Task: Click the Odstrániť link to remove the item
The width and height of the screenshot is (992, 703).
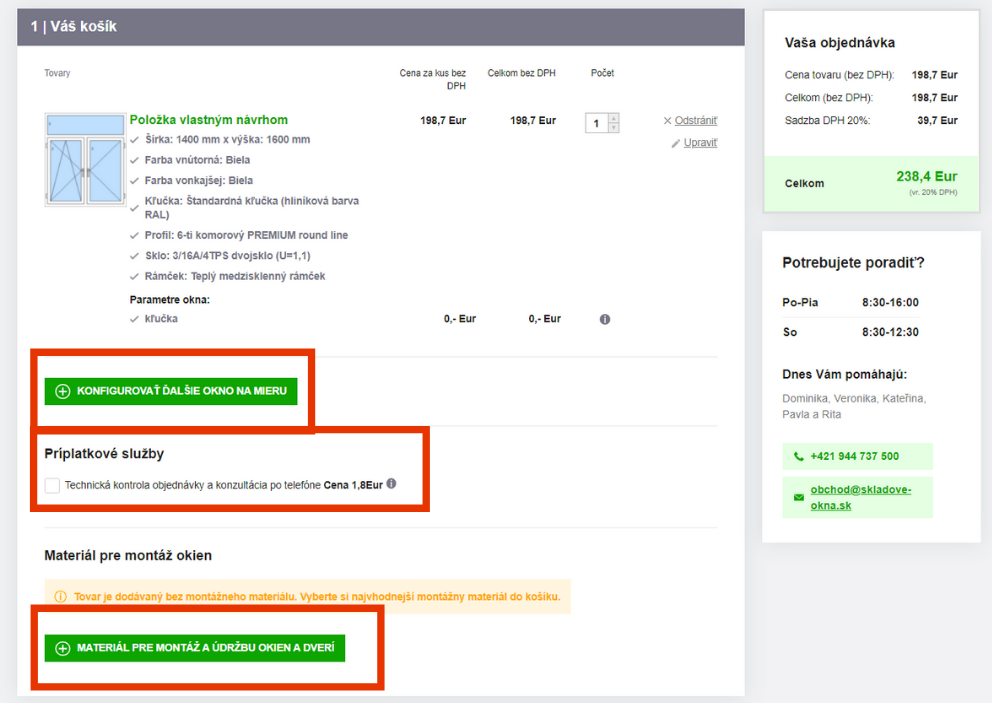Action: click(x=696, y=121)
